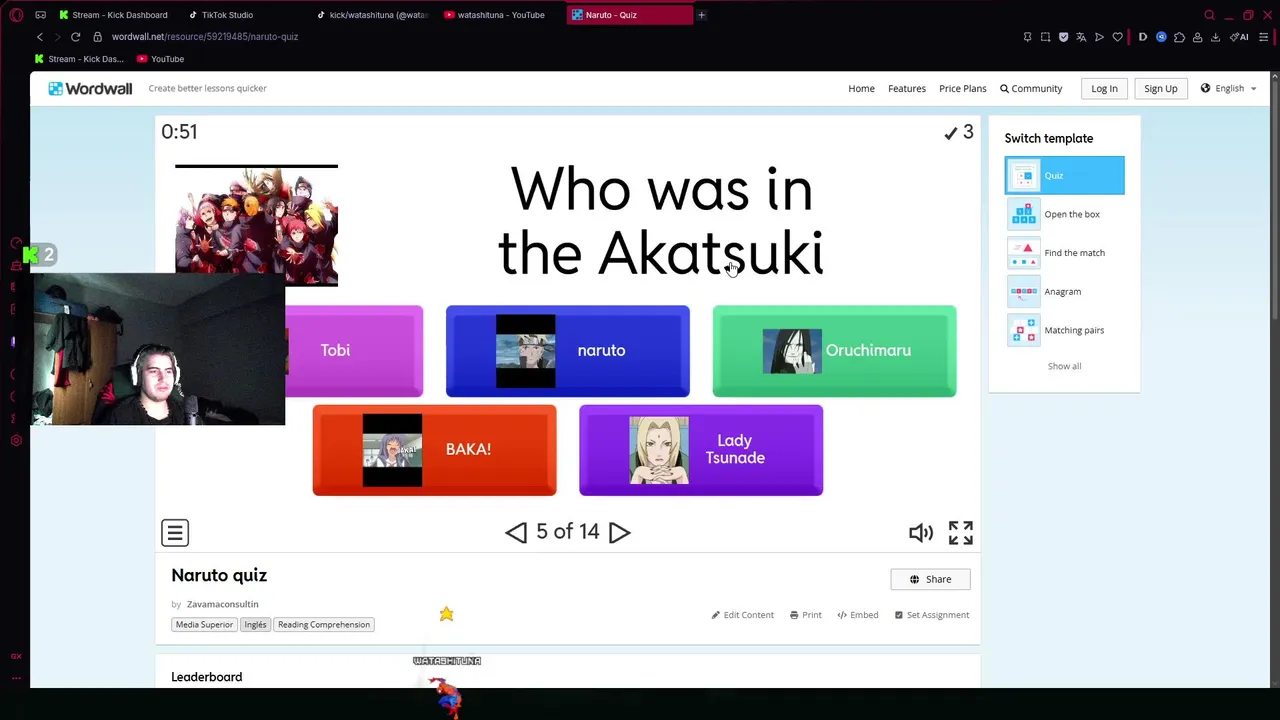
Task: Click the Akatsuki question image
Action: [256, 226]
